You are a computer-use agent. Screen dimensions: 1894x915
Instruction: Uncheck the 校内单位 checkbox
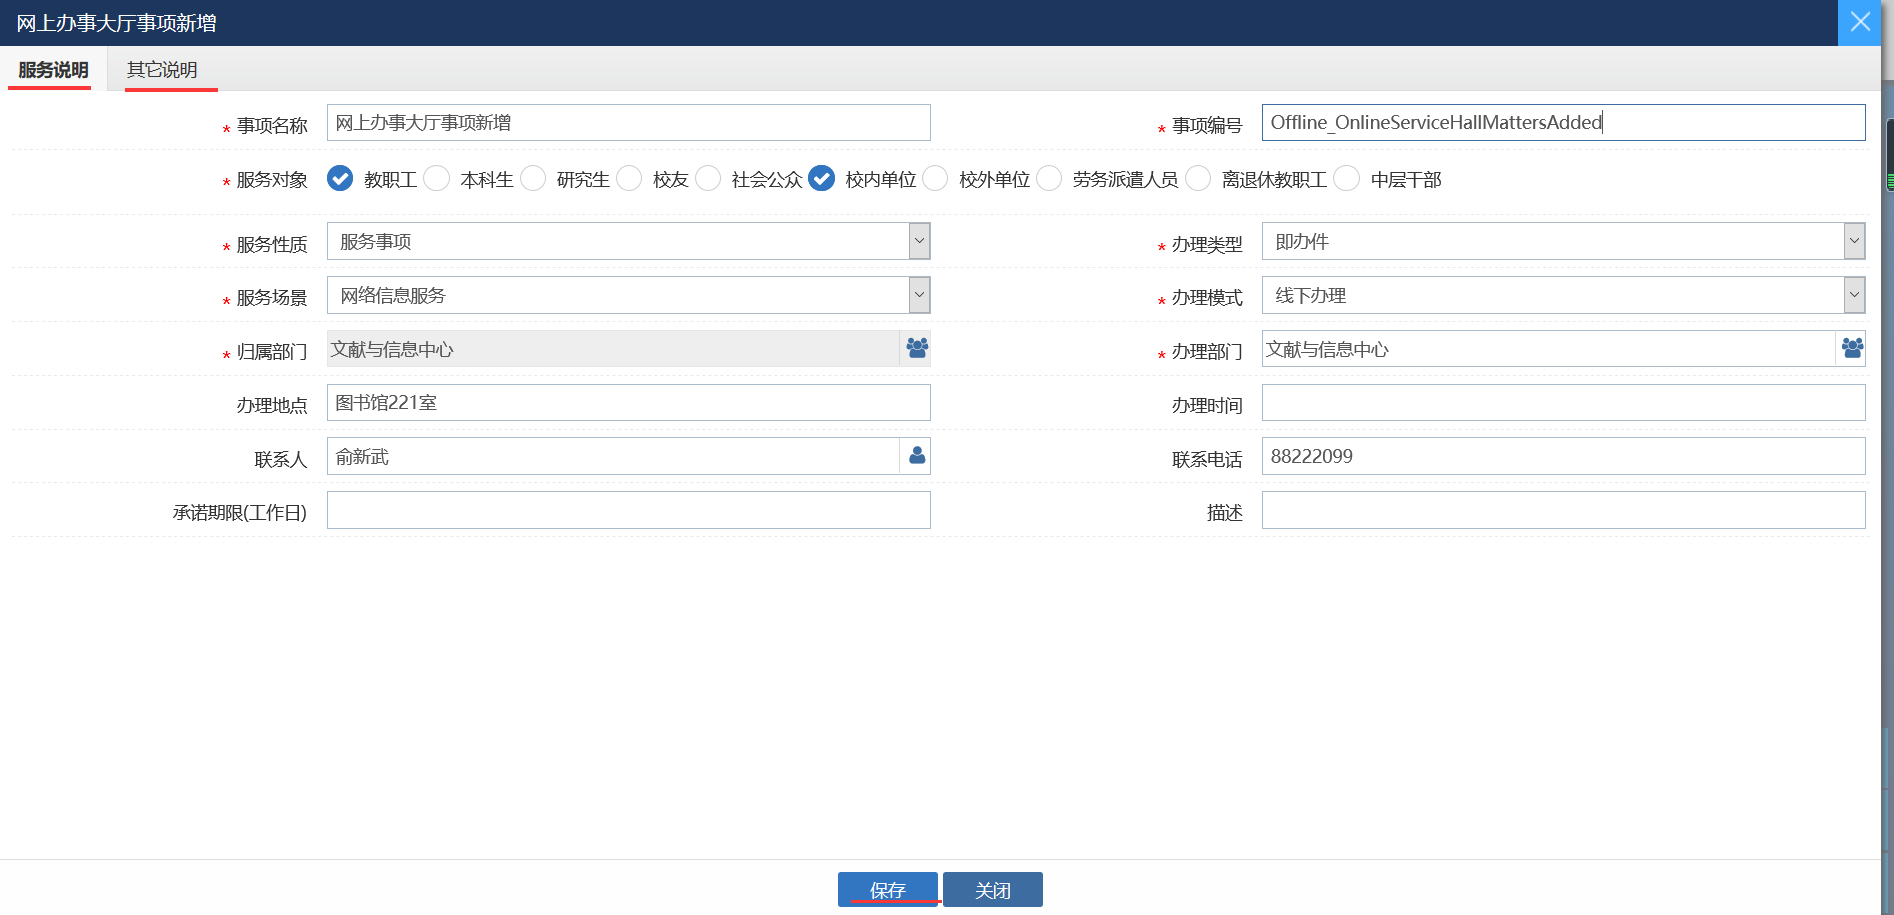coord(821,178)
